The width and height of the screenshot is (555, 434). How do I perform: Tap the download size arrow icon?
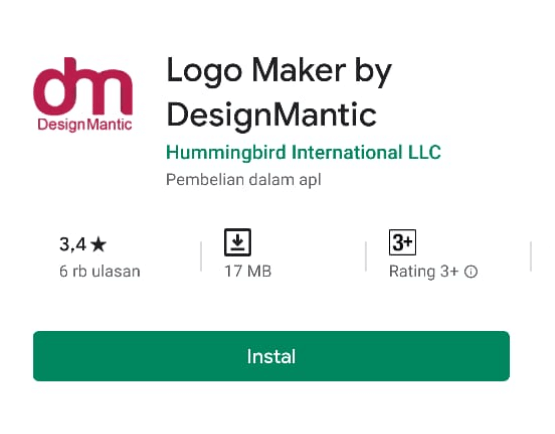pyautogui.click(x=238, y=242)
